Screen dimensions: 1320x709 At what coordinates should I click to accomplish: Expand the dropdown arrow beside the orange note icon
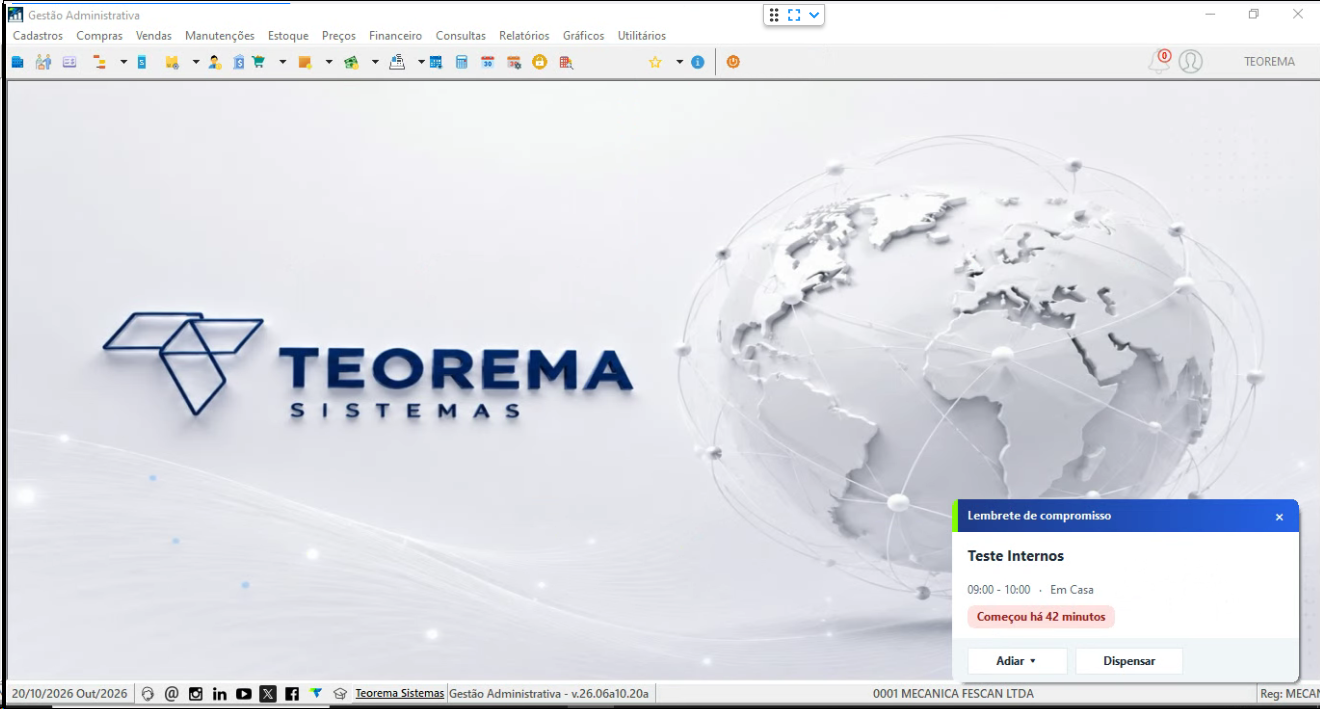[328, 62]
